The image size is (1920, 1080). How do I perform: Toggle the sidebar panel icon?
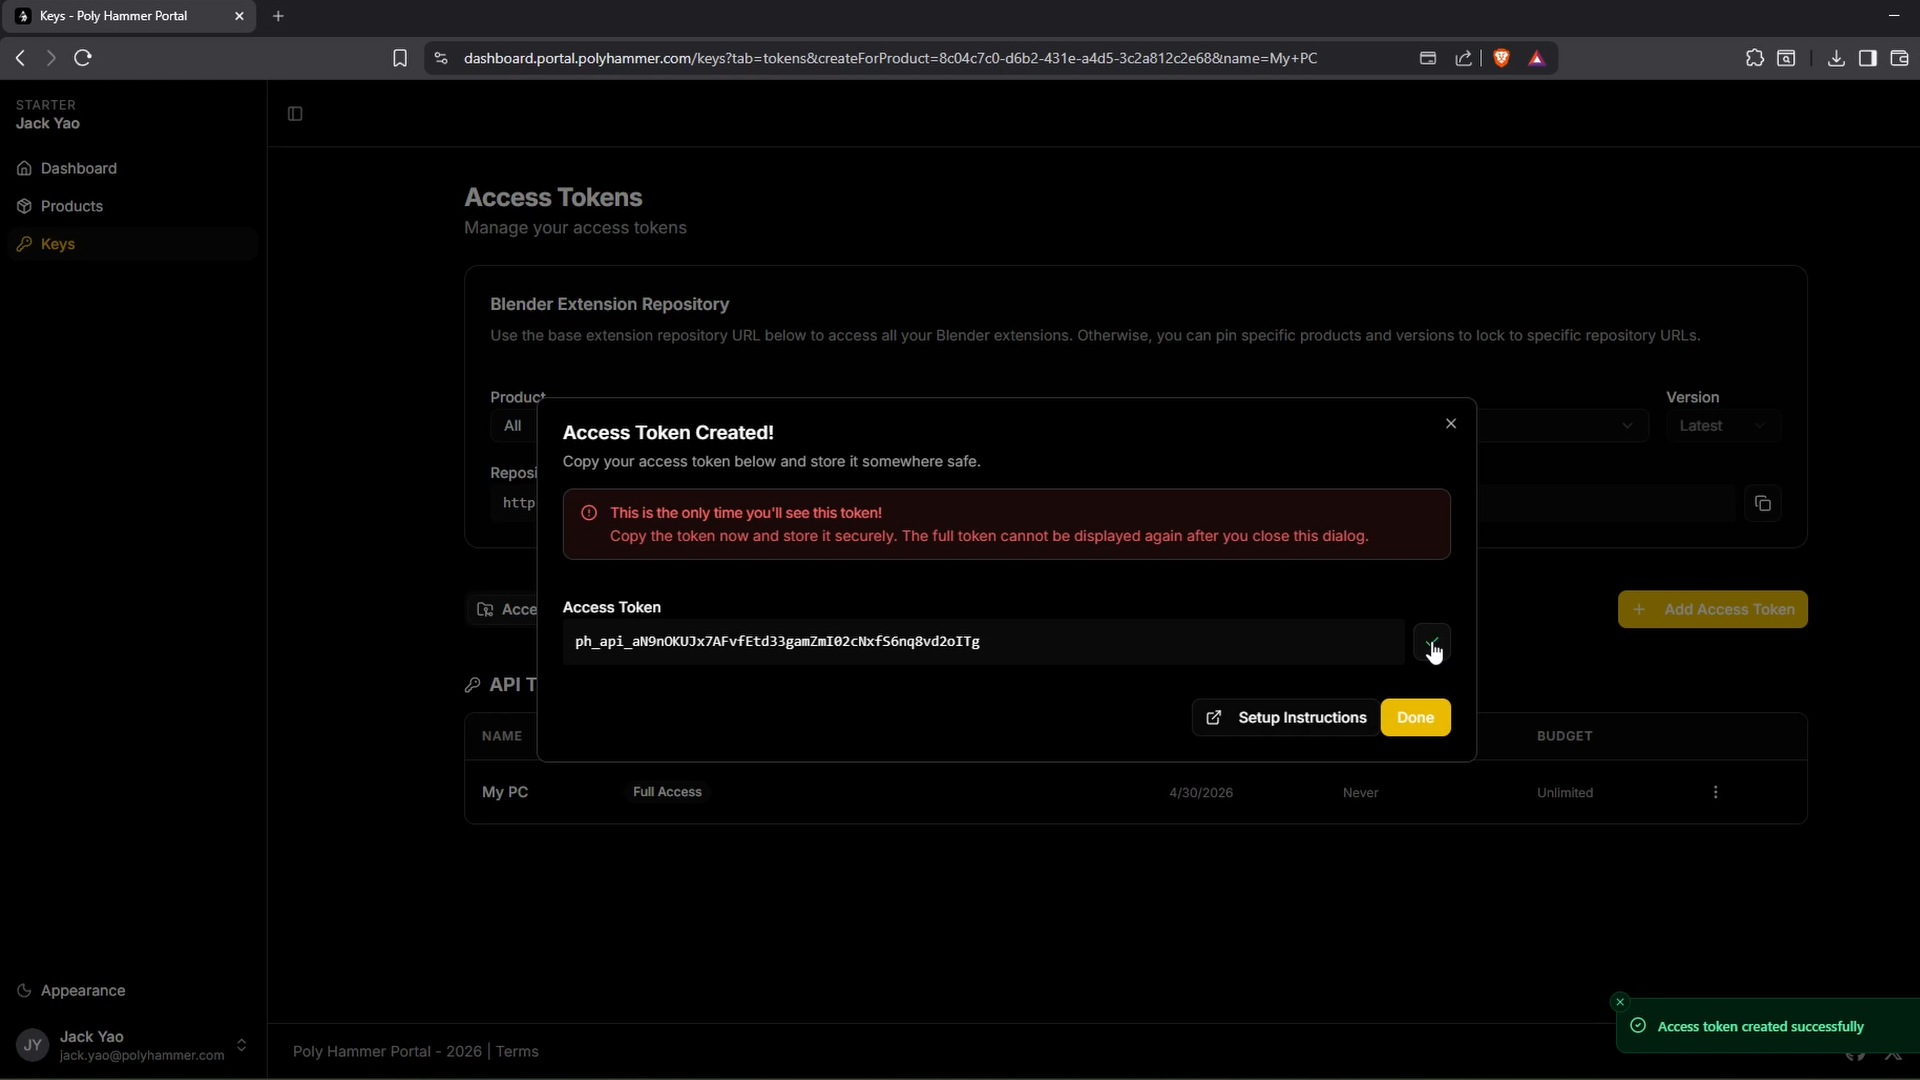click(295, 114)
